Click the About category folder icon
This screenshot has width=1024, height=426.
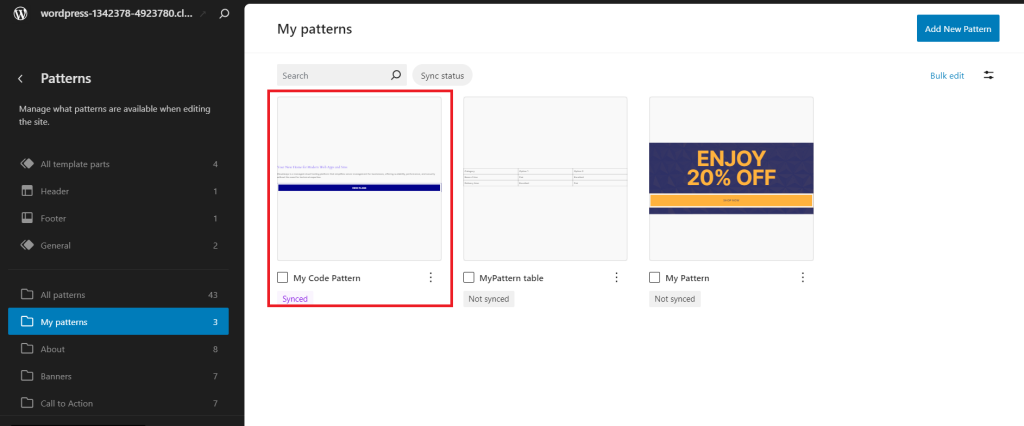coord(27,349)
